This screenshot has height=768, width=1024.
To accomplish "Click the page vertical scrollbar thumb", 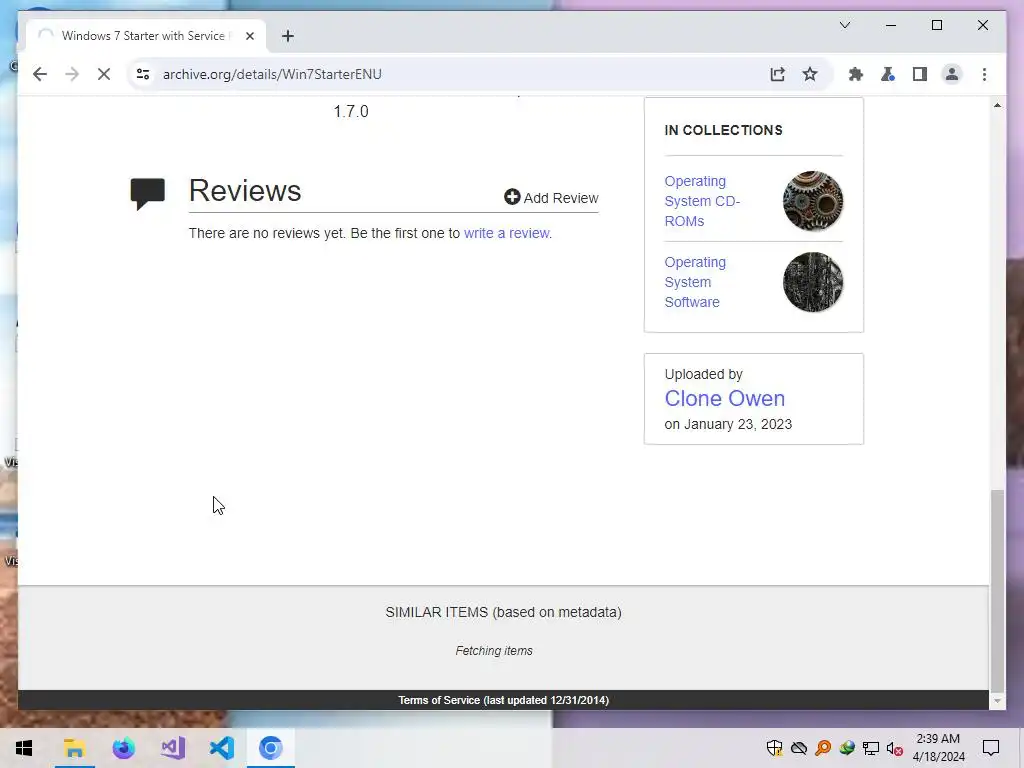I will 997,590.
